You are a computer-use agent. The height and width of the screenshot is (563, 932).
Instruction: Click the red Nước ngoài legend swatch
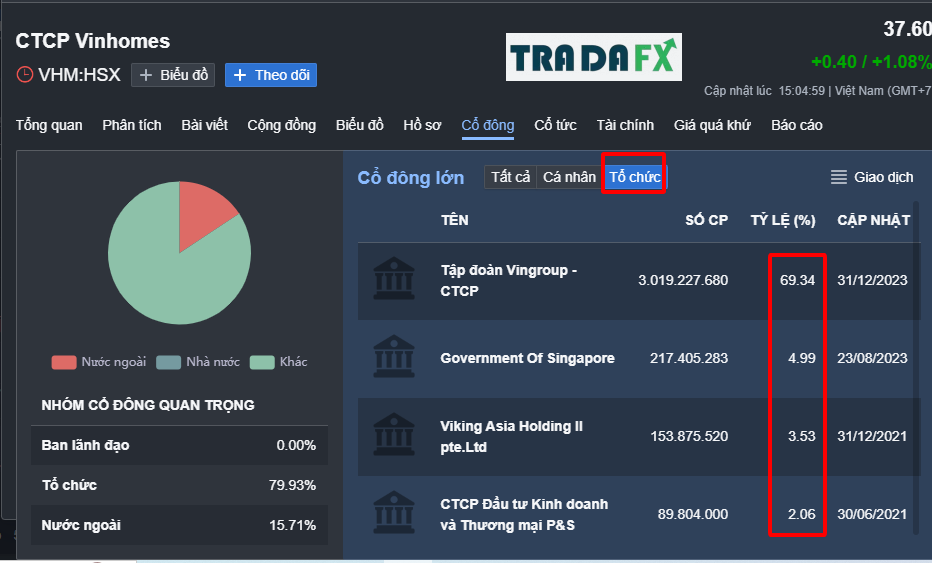[x=64, y=362]
